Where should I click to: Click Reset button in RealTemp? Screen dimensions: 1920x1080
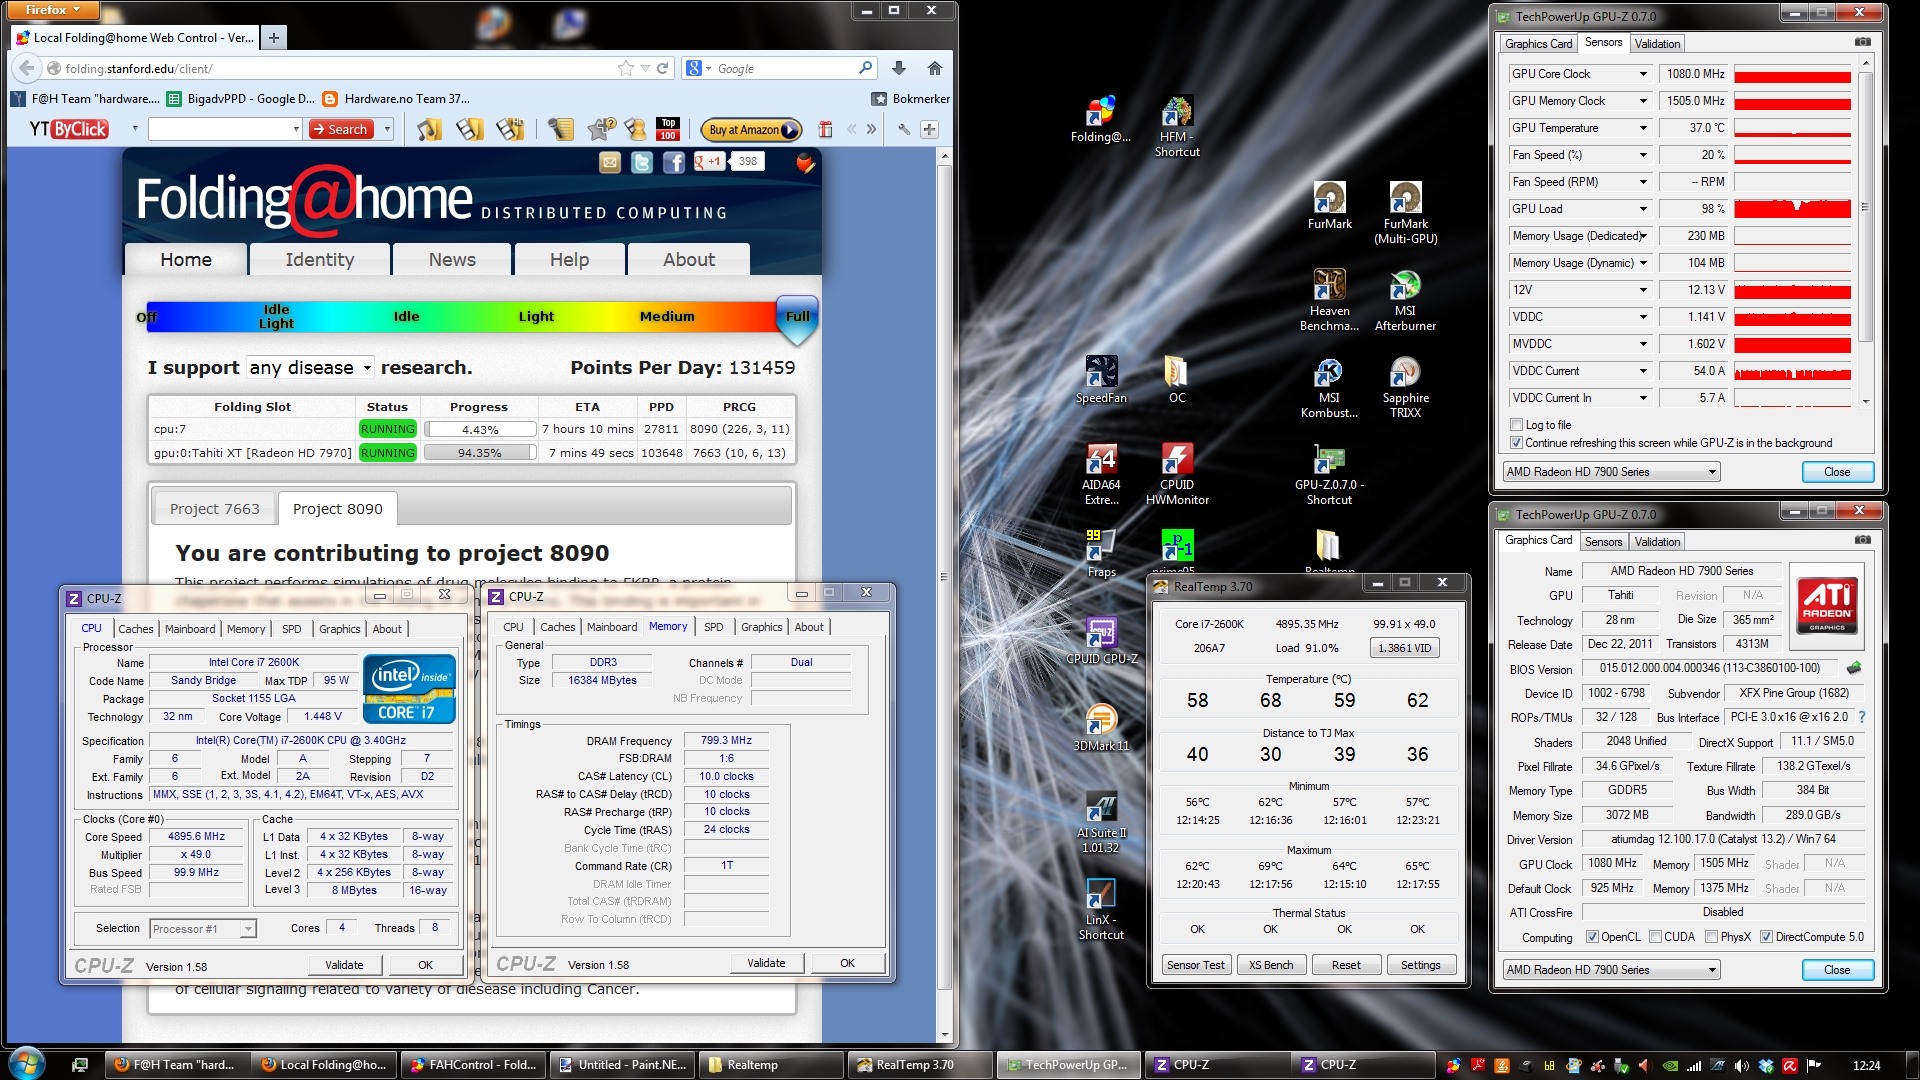pyautogui.click(x=1346, y=965)
